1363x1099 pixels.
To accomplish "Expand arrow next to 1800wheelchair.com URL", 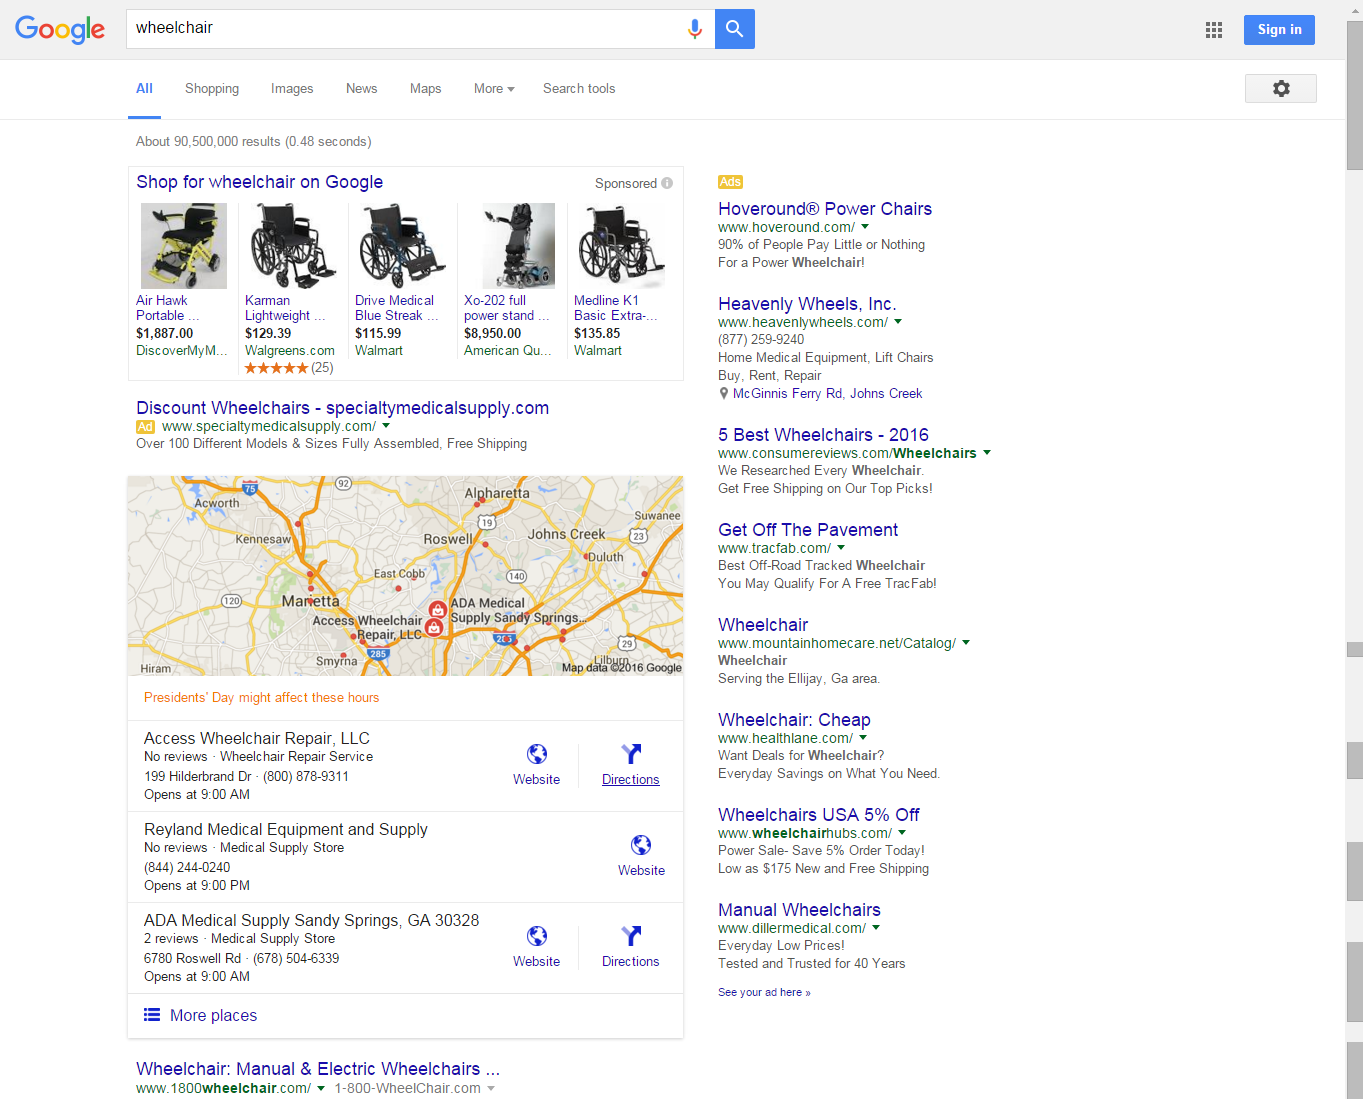I will click(321, 1089).
